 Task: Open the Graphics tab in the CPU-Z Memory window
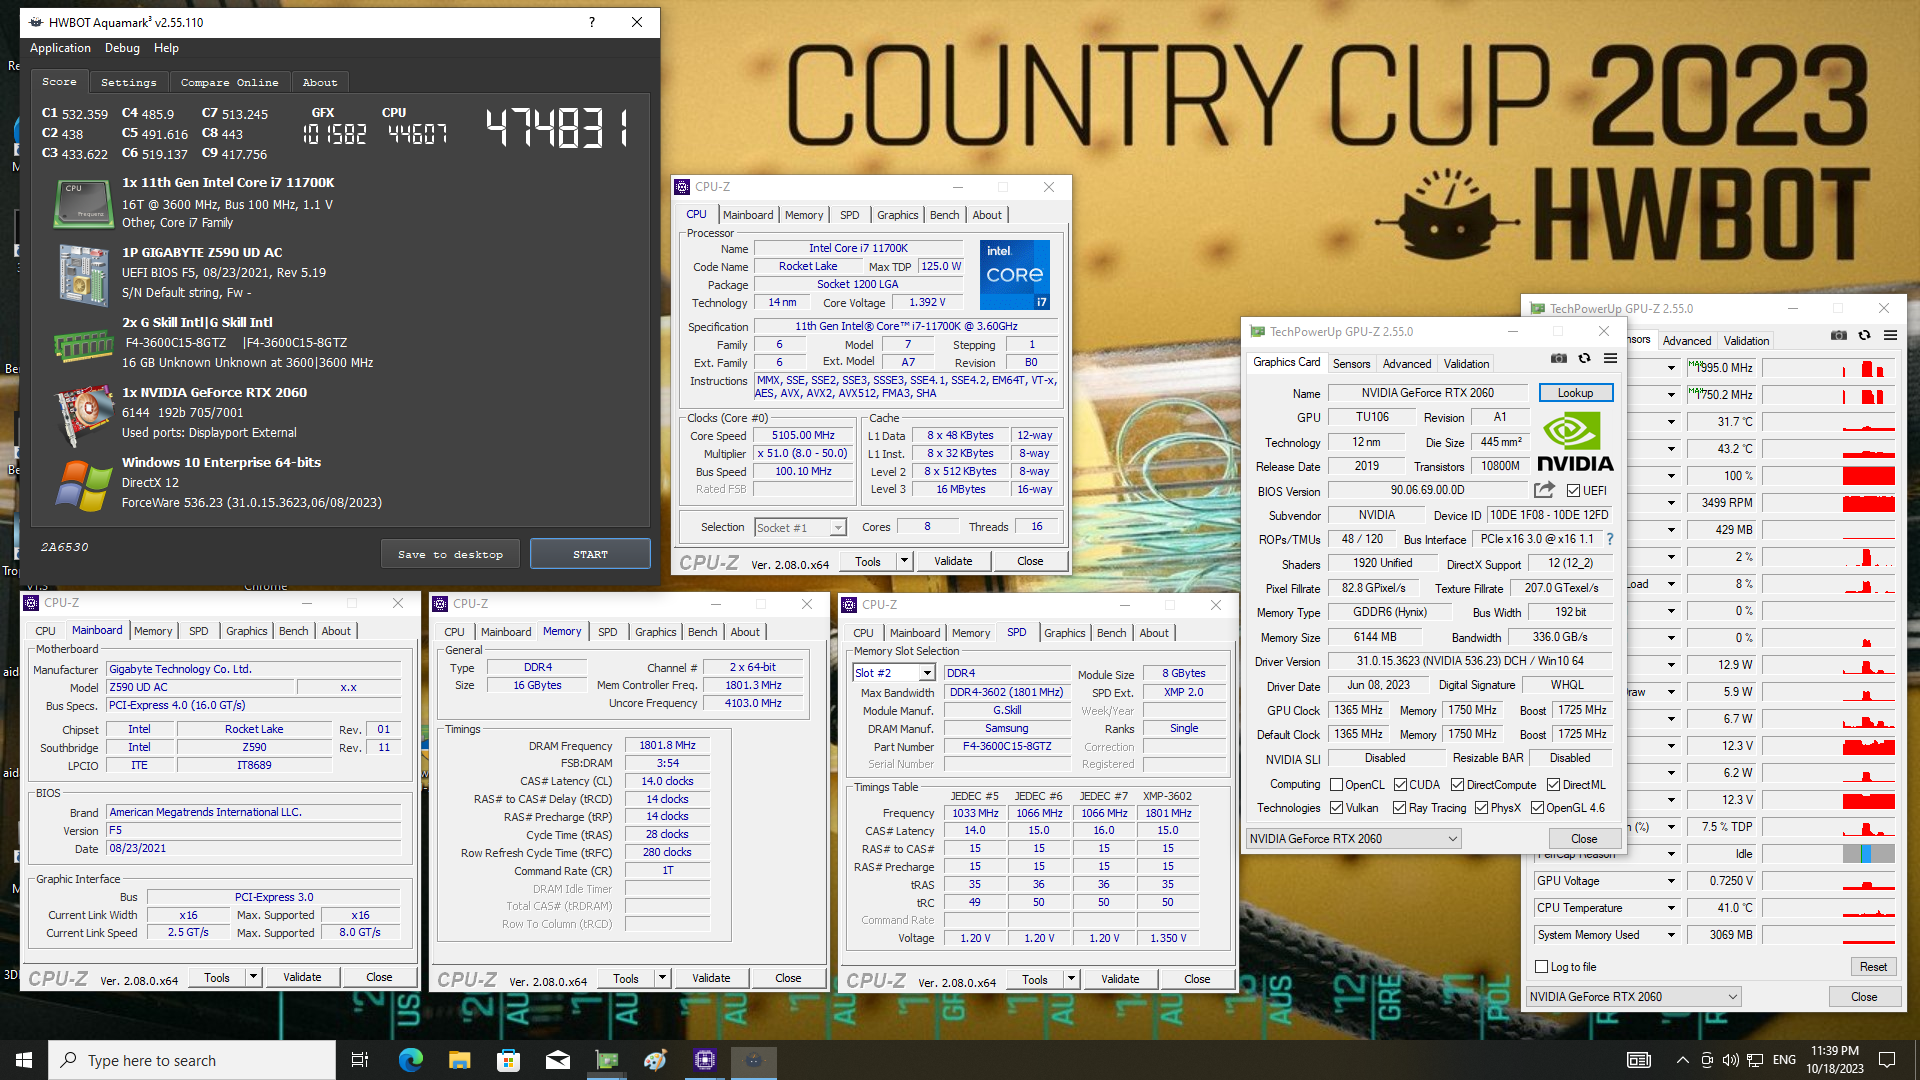pyautogui.click(x=655, y=632)
